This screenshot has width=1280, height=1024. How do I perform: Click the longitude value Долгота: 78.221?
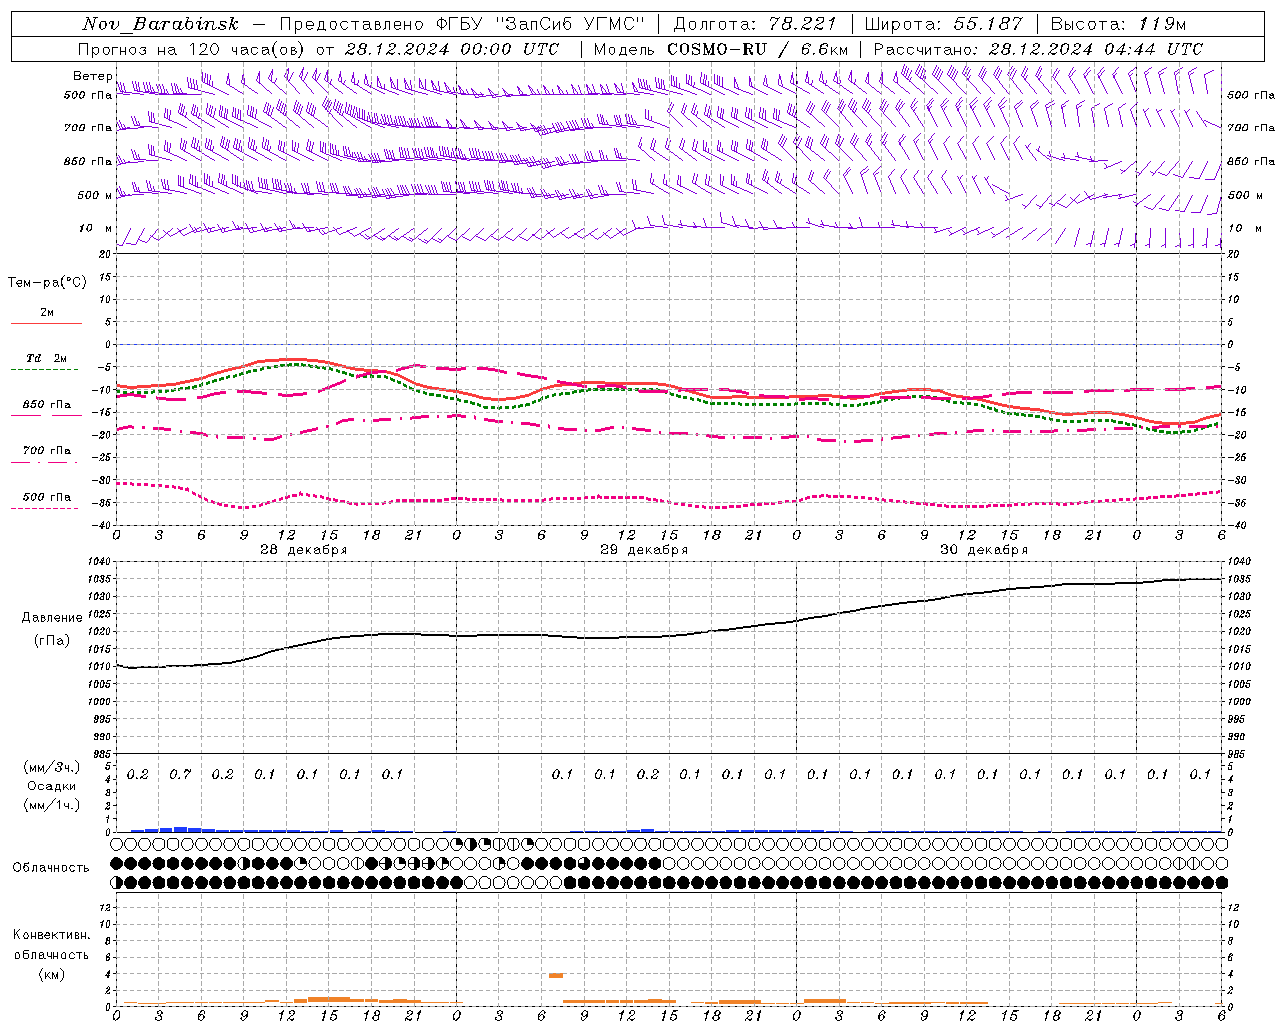pyautogui.click(x=755, y=24)
